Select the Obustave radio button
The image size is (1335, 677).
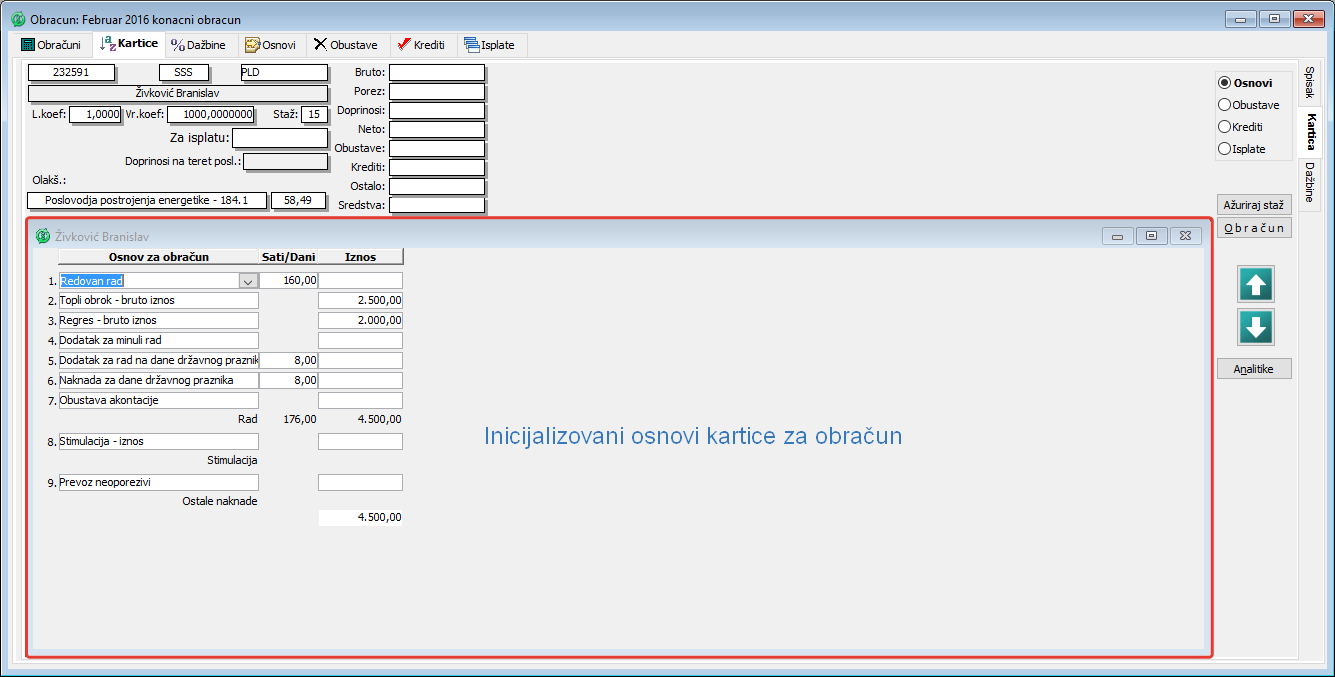pos(1224,105)
